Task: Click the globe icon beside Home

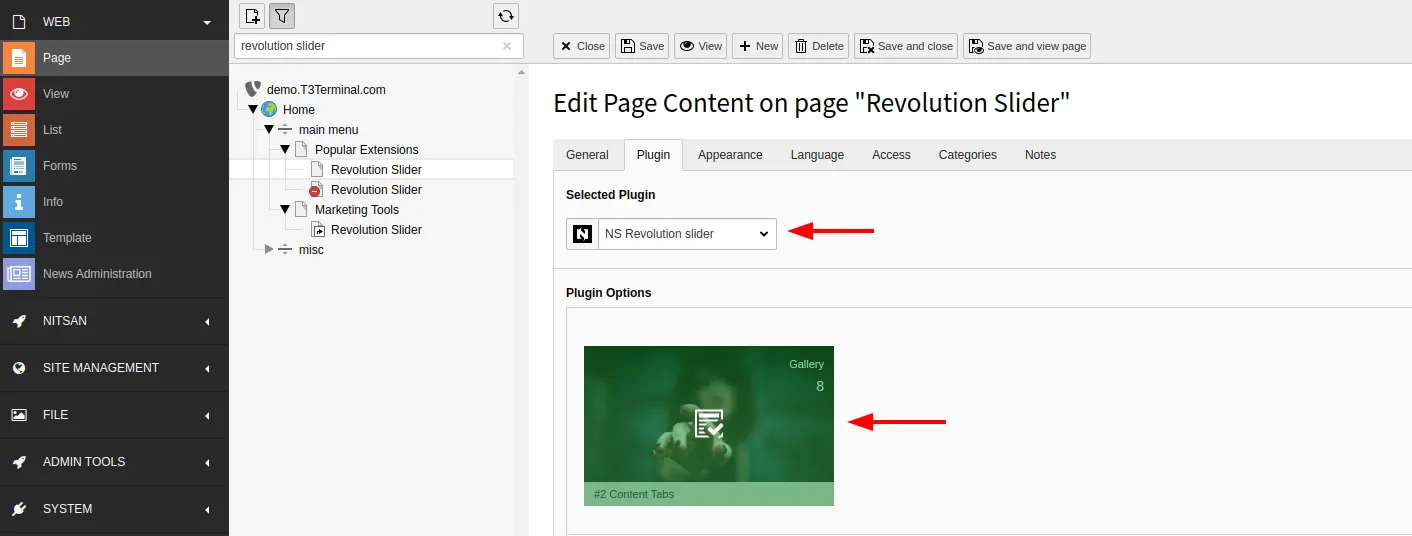Action: coord(269,109)
